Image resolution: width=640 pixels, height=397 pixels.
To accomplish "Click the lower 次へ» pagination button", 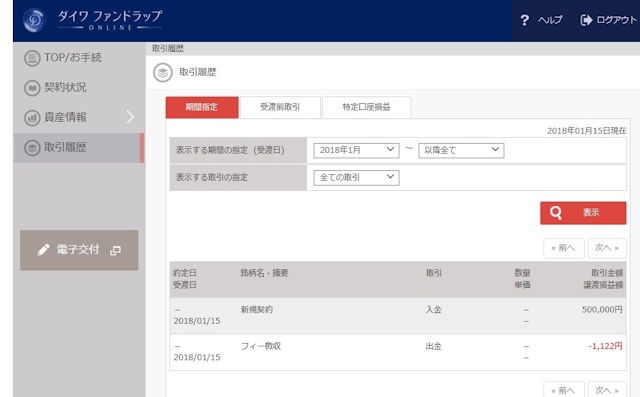I will coord(607,390).
